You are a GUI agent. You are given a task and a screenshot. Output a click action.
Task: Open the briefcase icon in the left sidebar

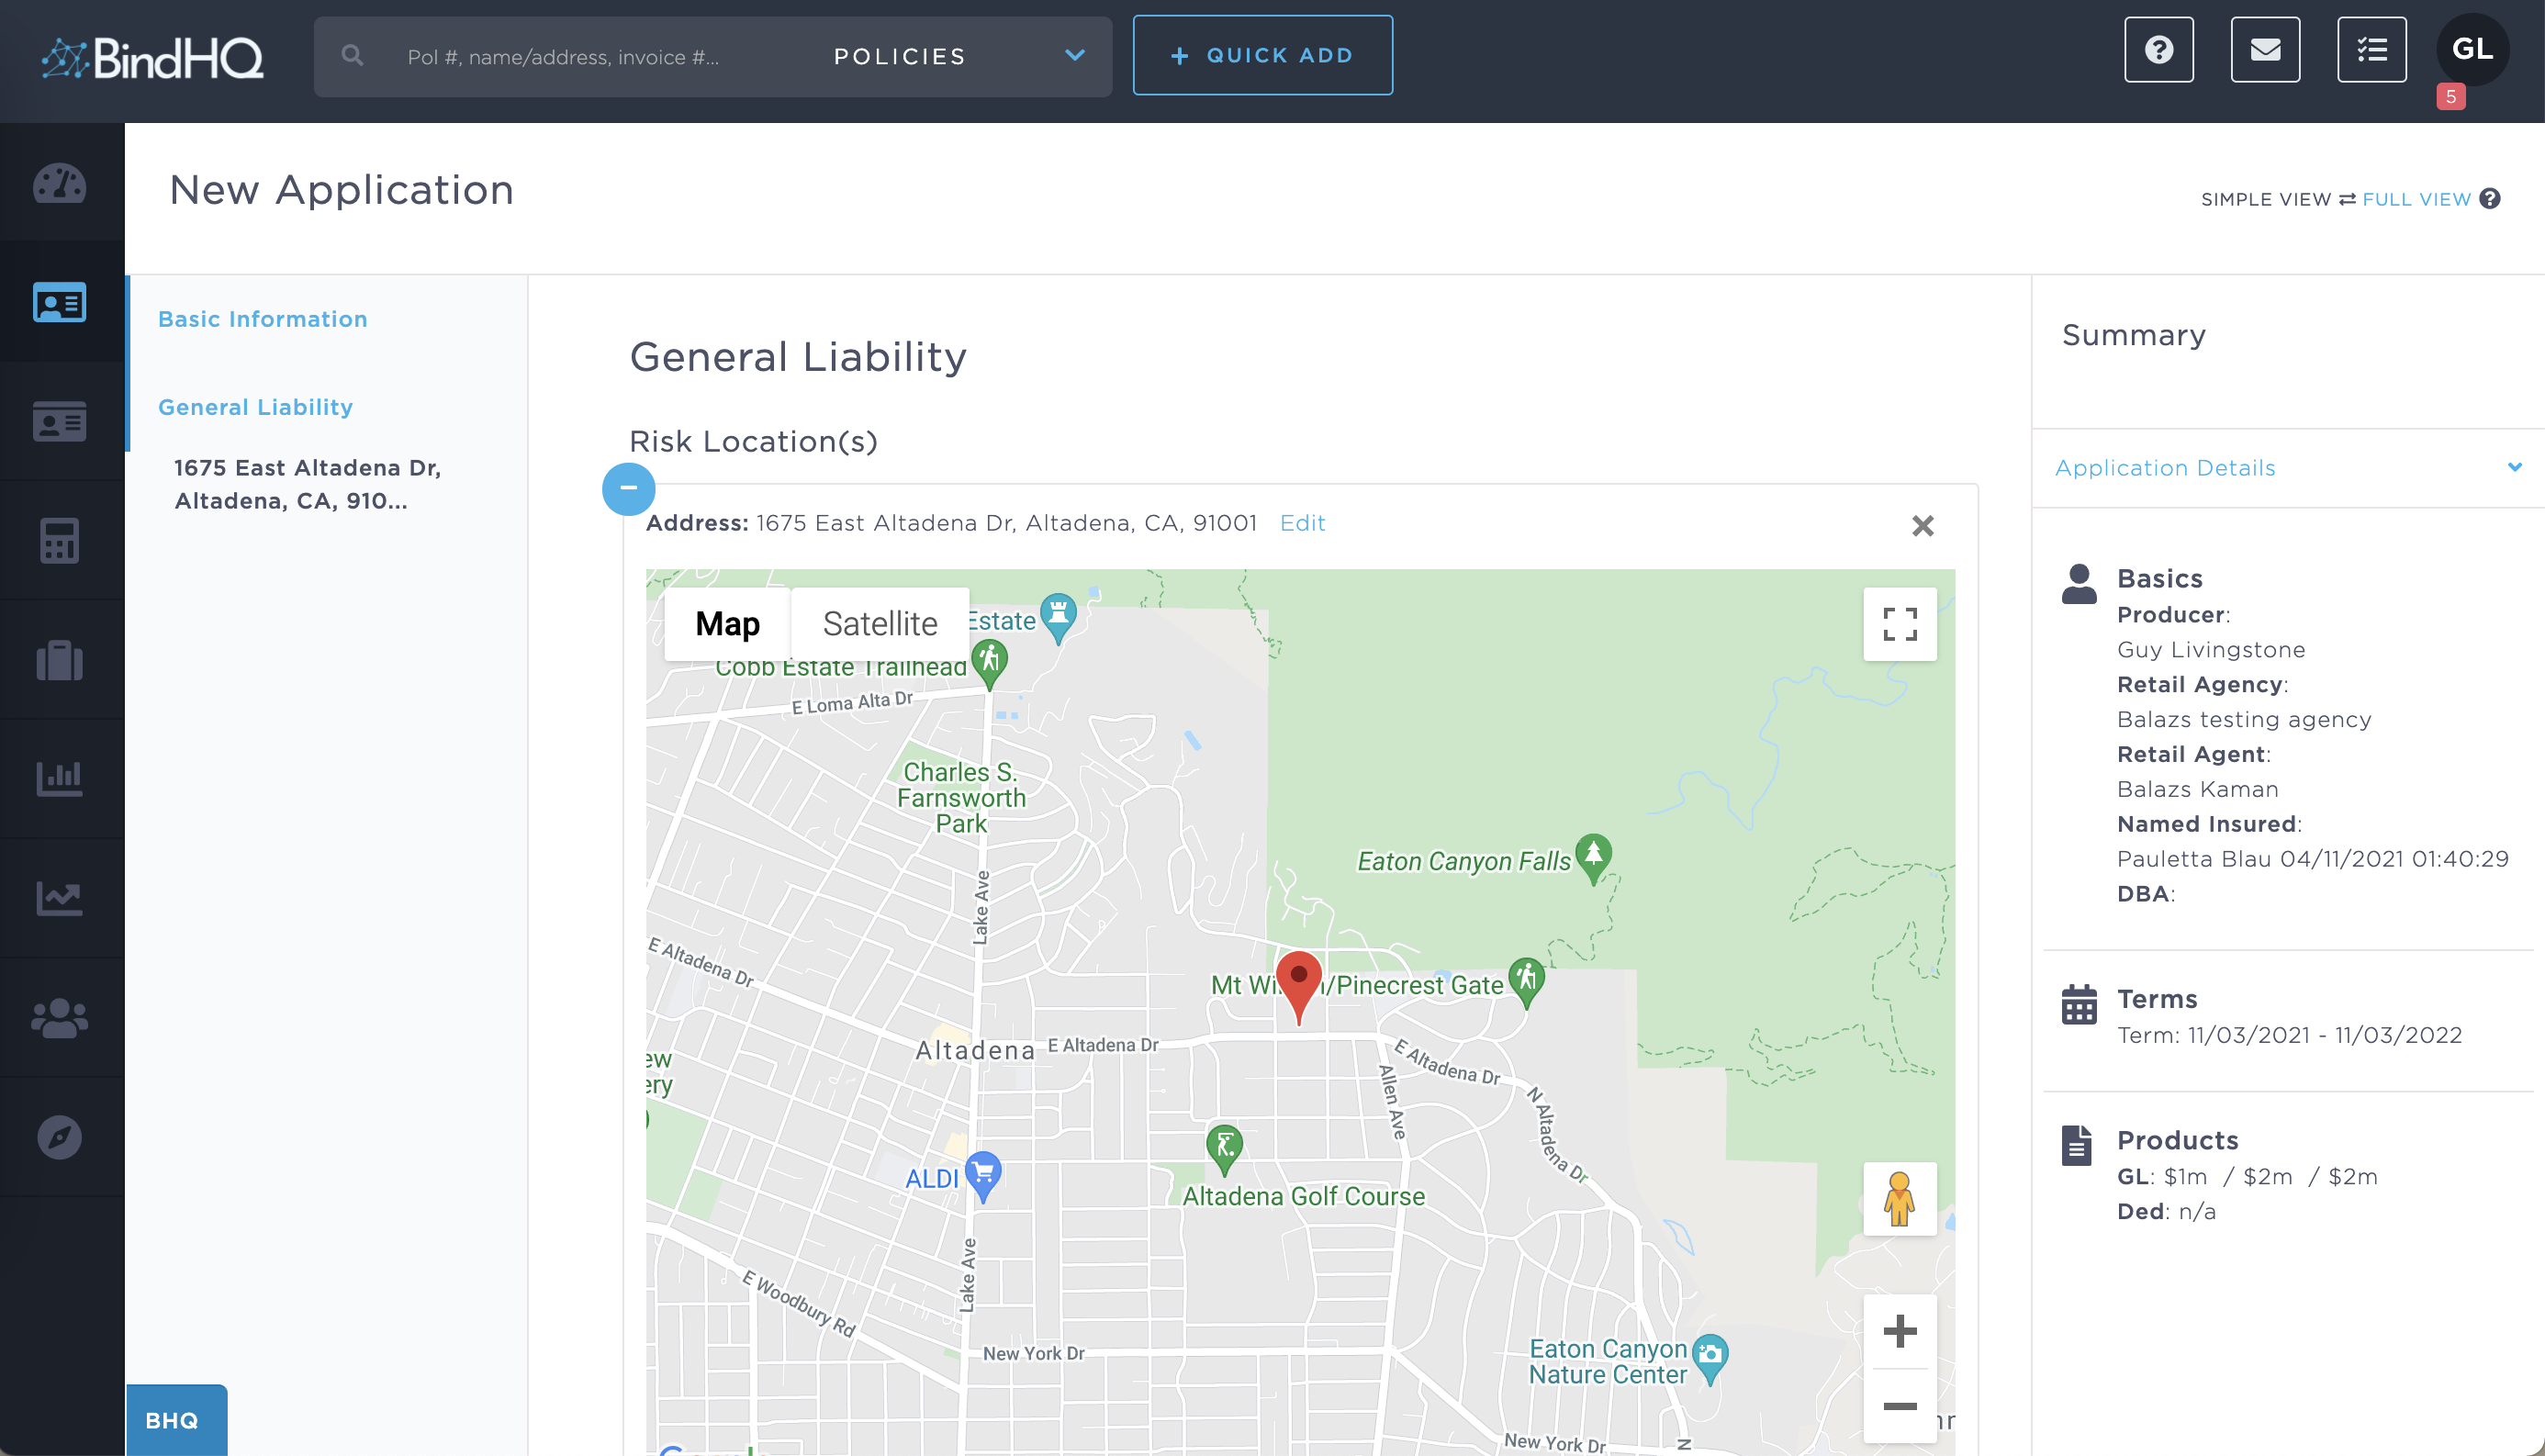point(61,659)
